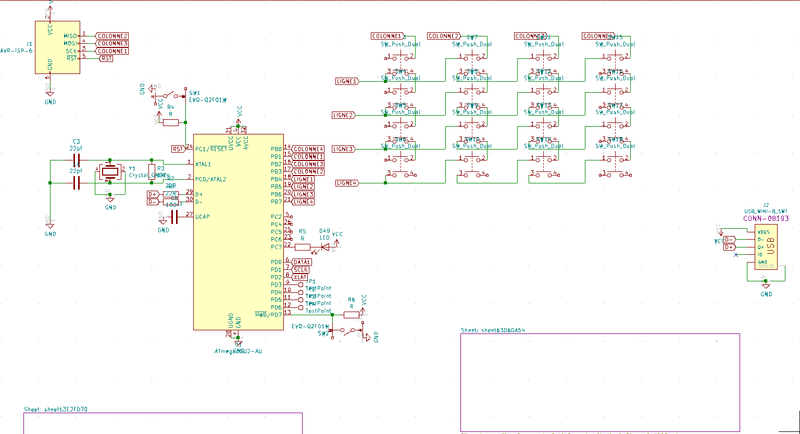Screen dimensions: 800x434
Task: Click the GND symbol below J1 connector
Action: [51, 96]
